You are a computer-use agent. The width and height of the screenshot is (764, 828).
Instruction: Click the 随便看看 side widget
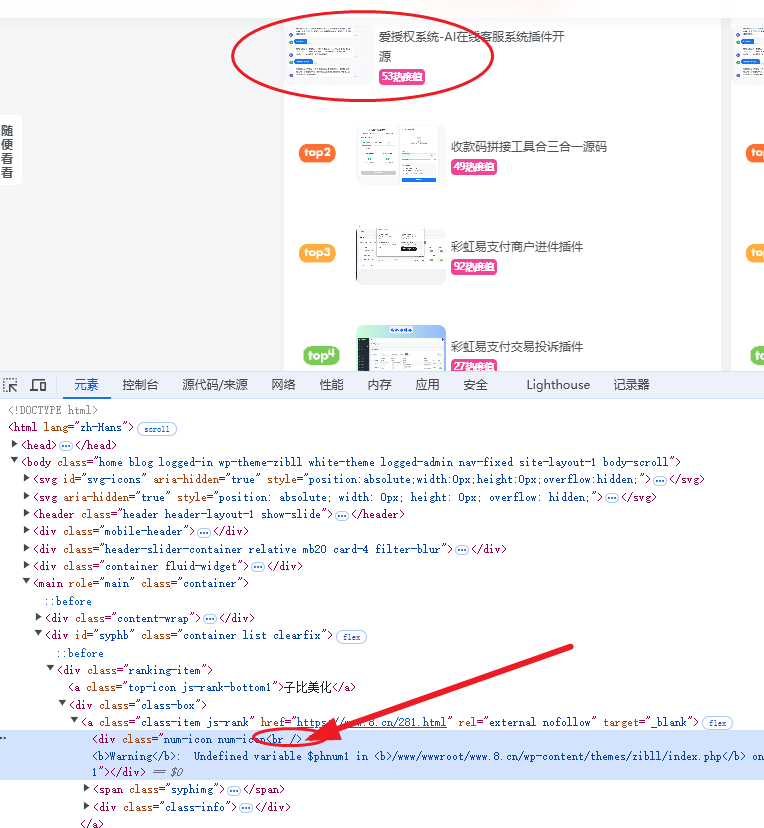tap(7, 151)
